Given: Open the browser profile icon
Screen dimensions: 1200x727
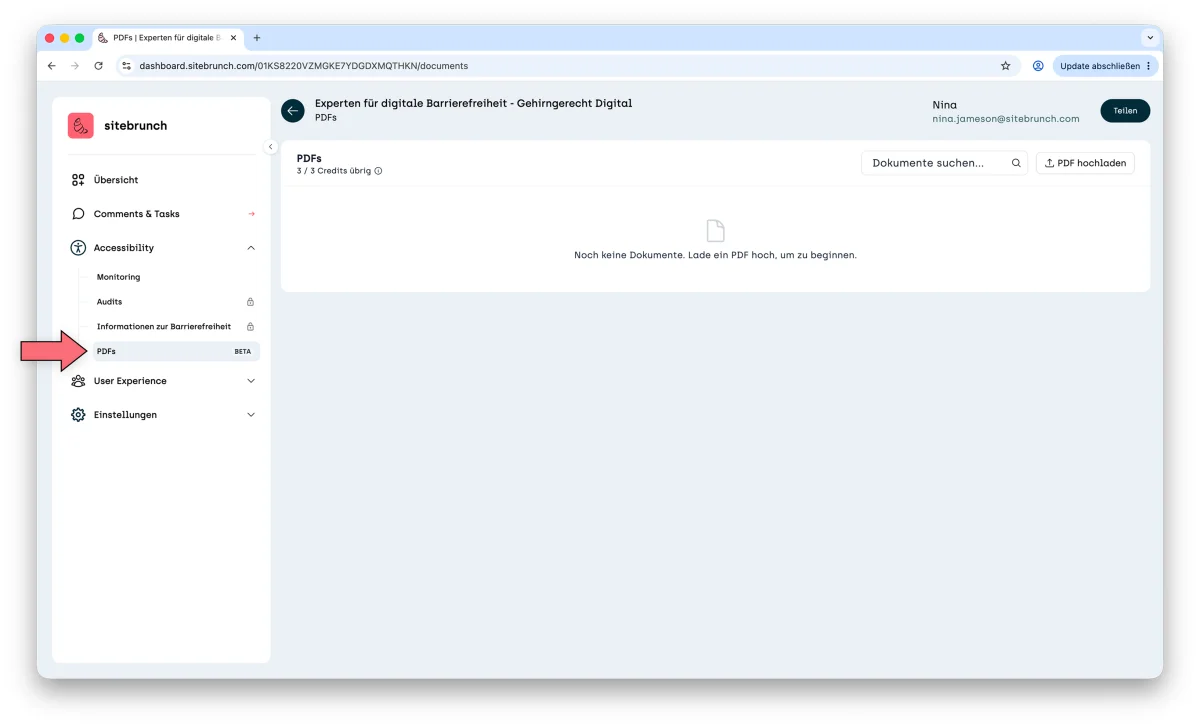Looking at the screenshot, I should pos(1038,66).
